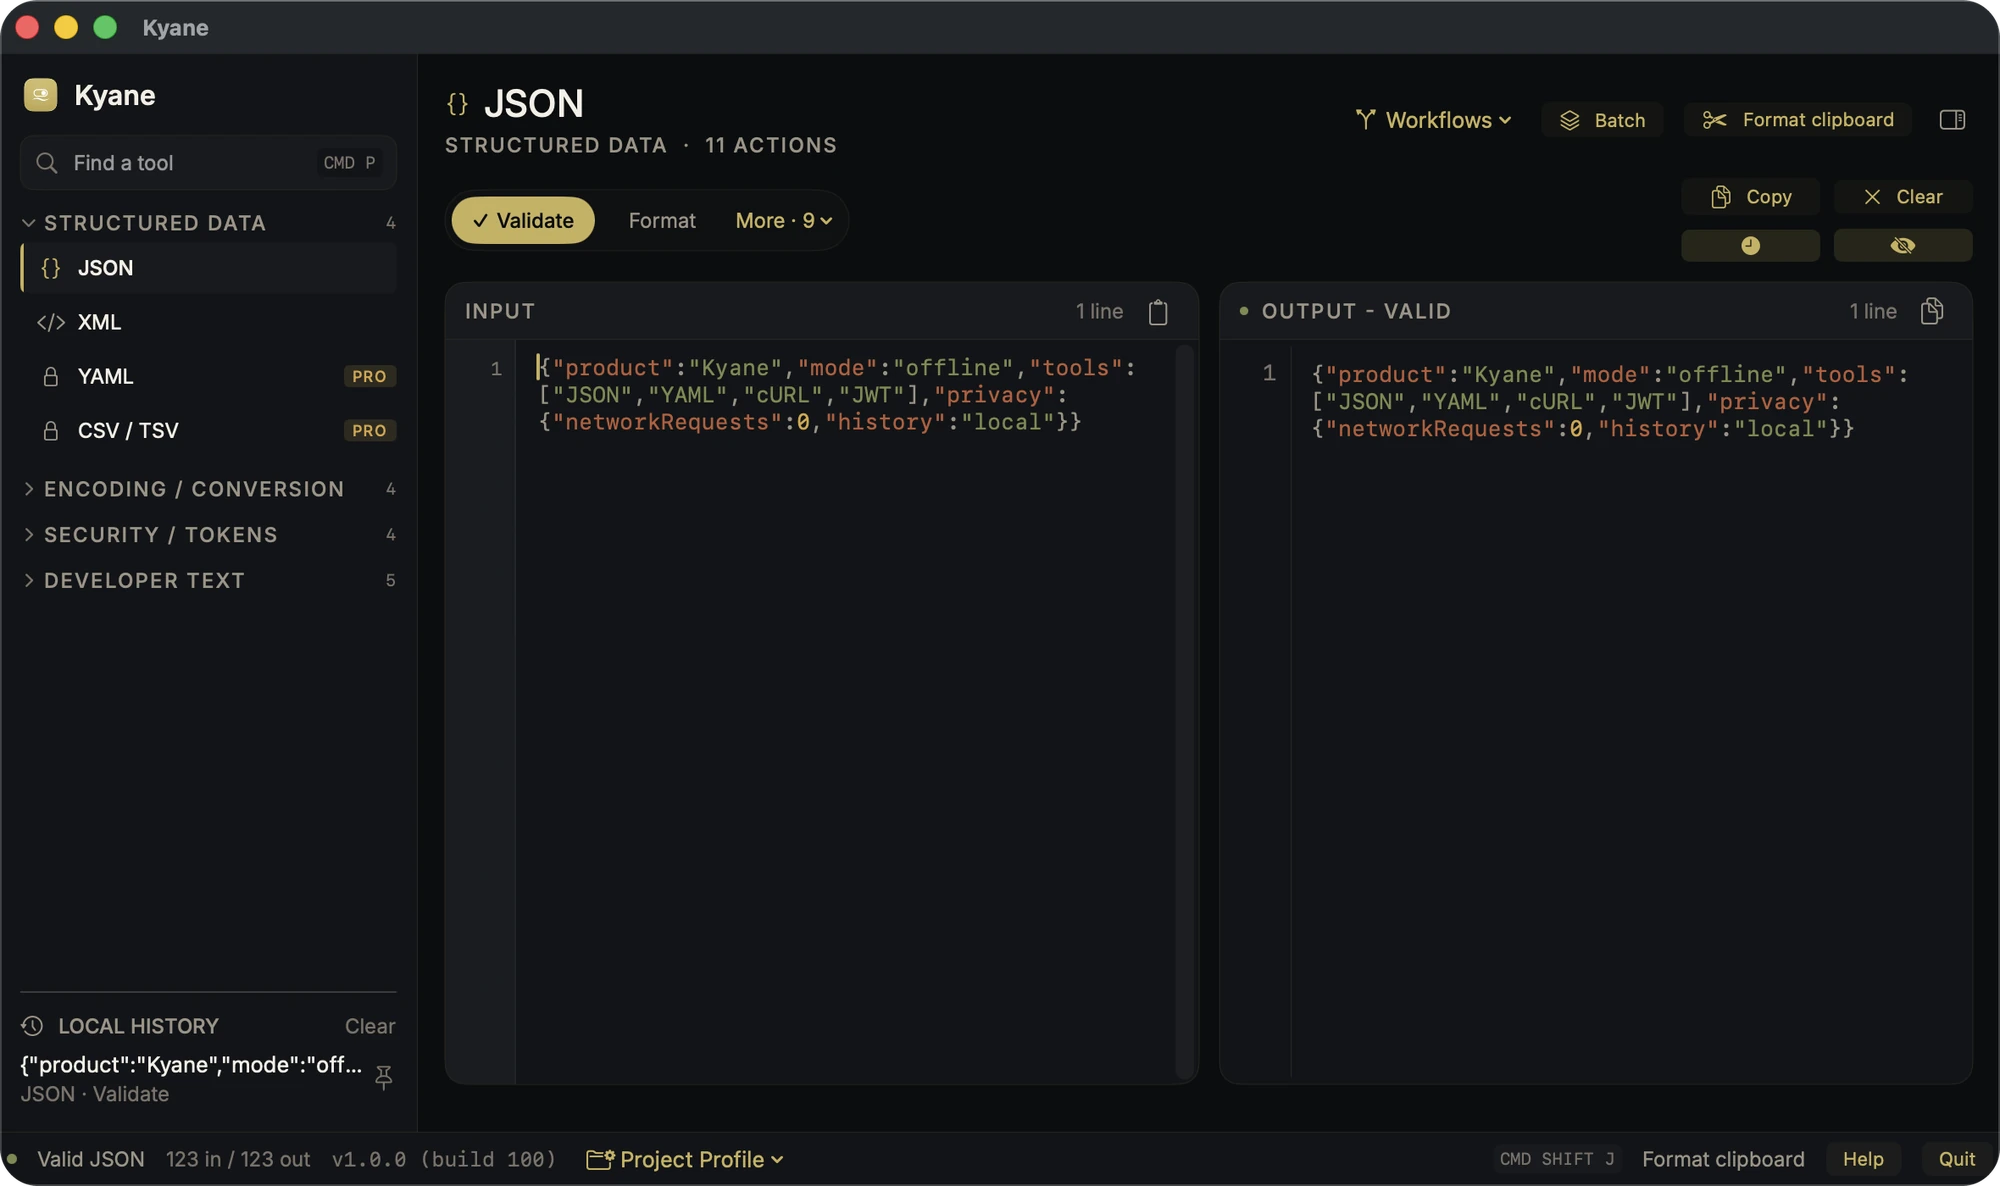
Task: Open the YAML tool
Action: 208,376
